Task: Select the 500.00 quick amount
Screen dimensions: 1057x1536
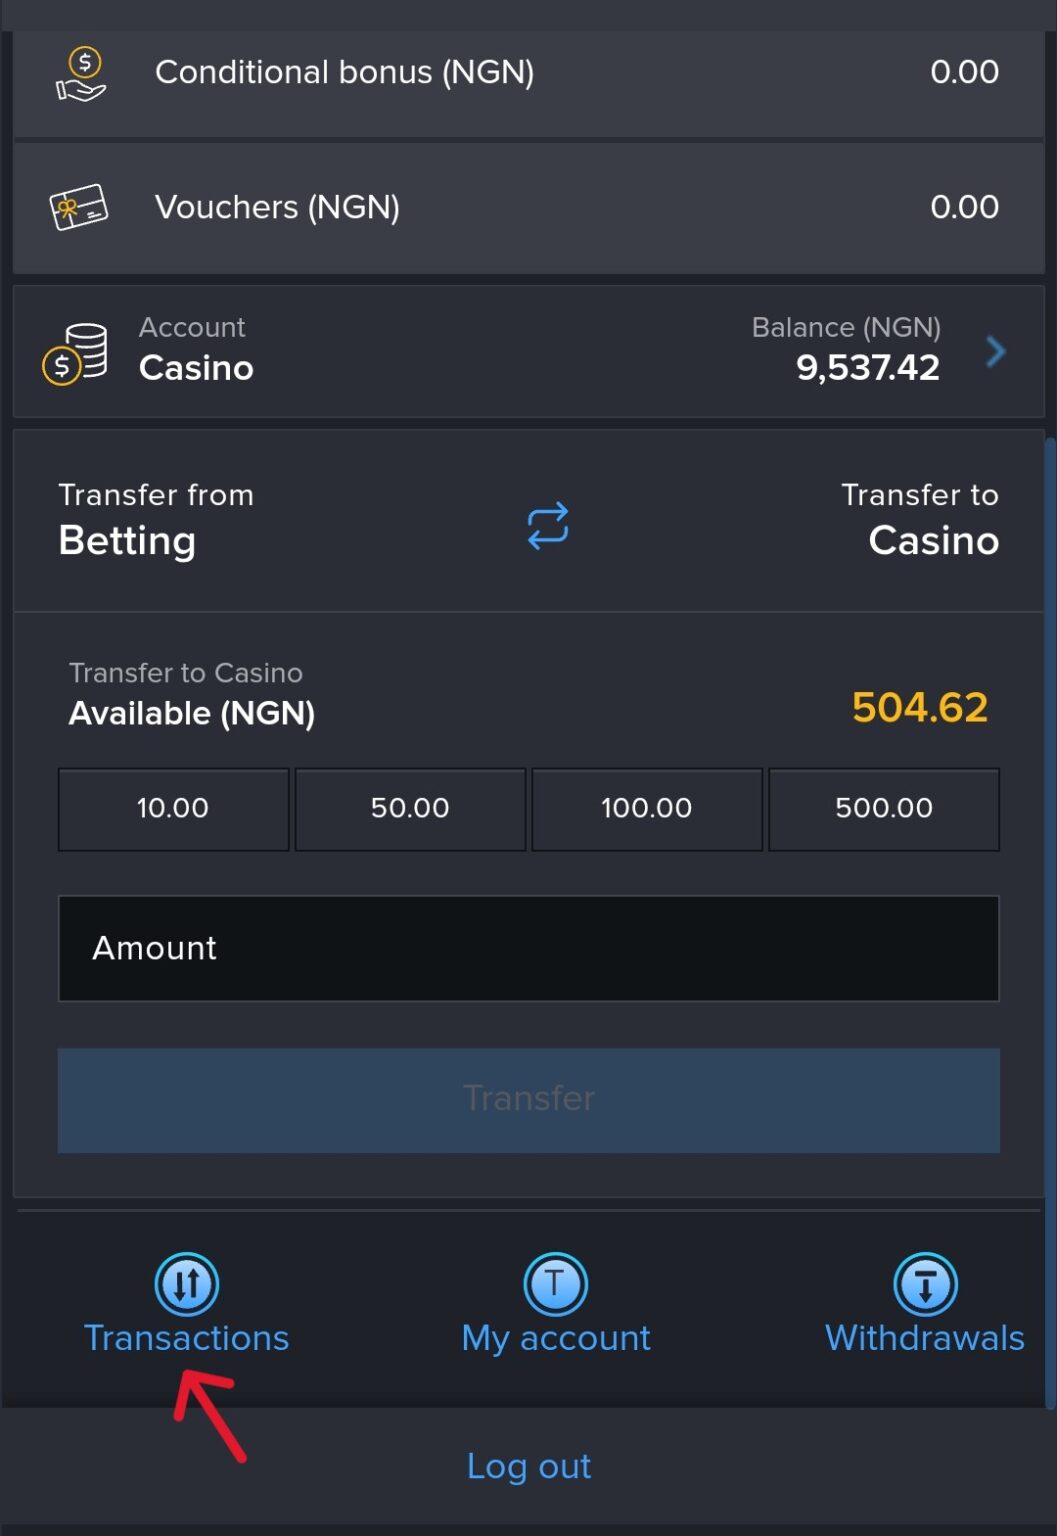Action: [884, 809]
